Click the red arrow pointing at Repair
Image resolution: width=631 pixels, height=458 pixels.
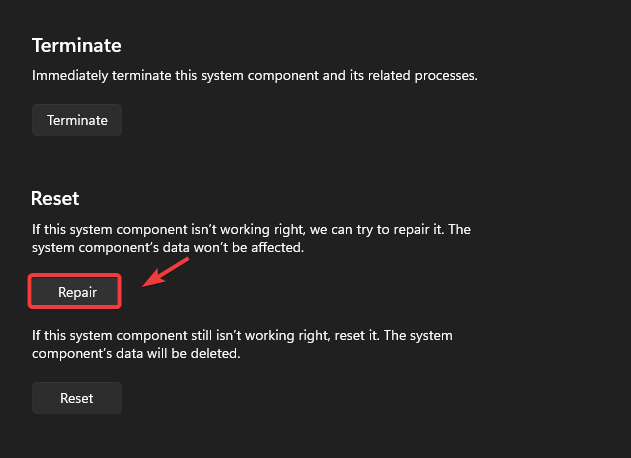[166, 271]
